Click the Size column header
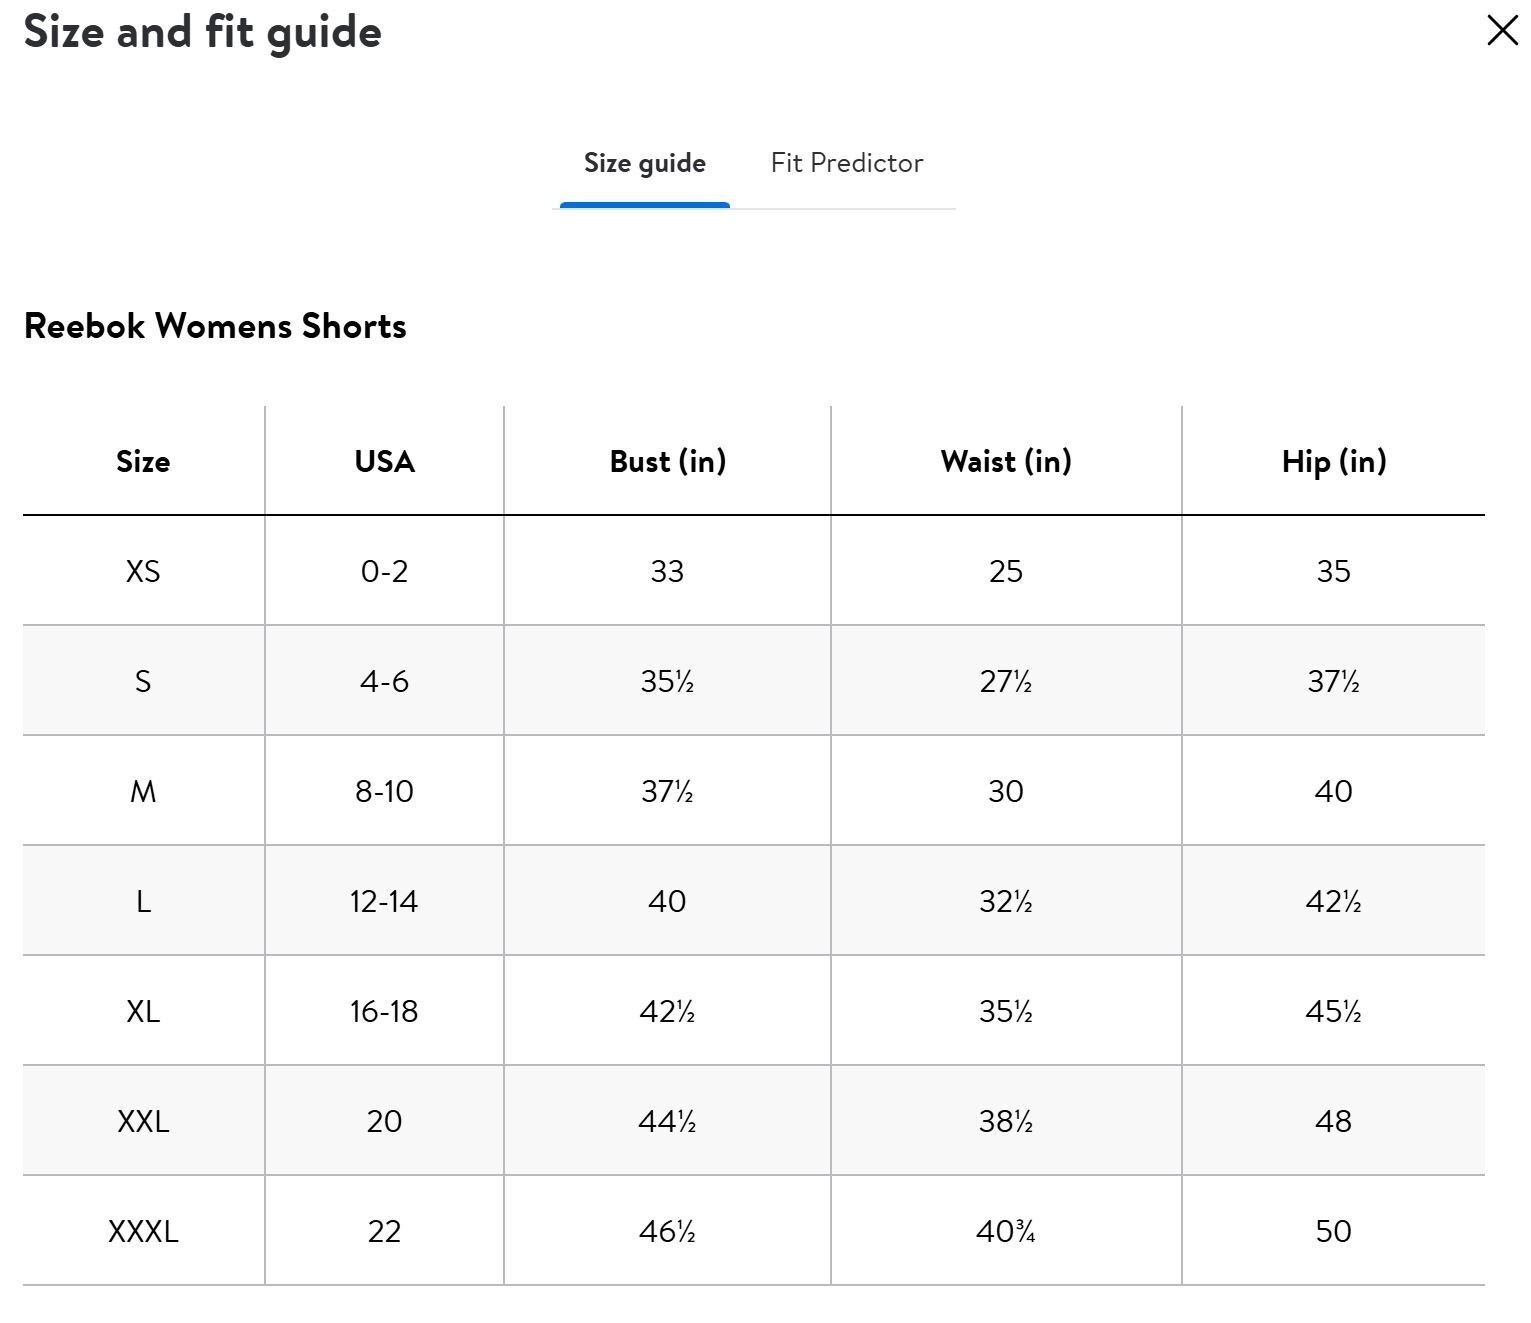 pyautogui.click(x=143, y=461)
